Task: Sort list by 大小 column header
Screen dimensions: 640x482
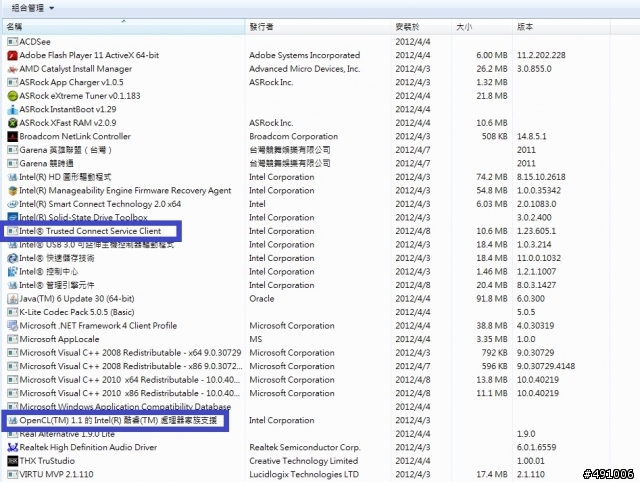Action: (x=482, y=27)
